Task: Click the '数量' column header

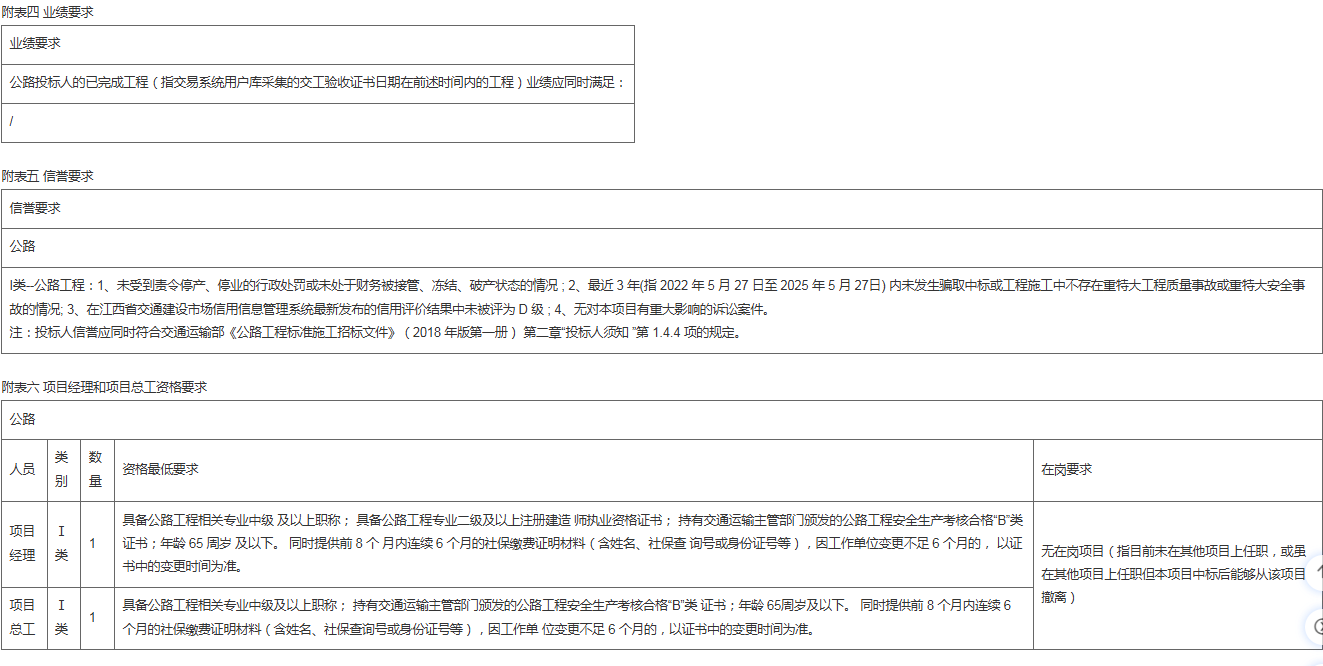Action: pyautogui.click(x=97, y=470)
